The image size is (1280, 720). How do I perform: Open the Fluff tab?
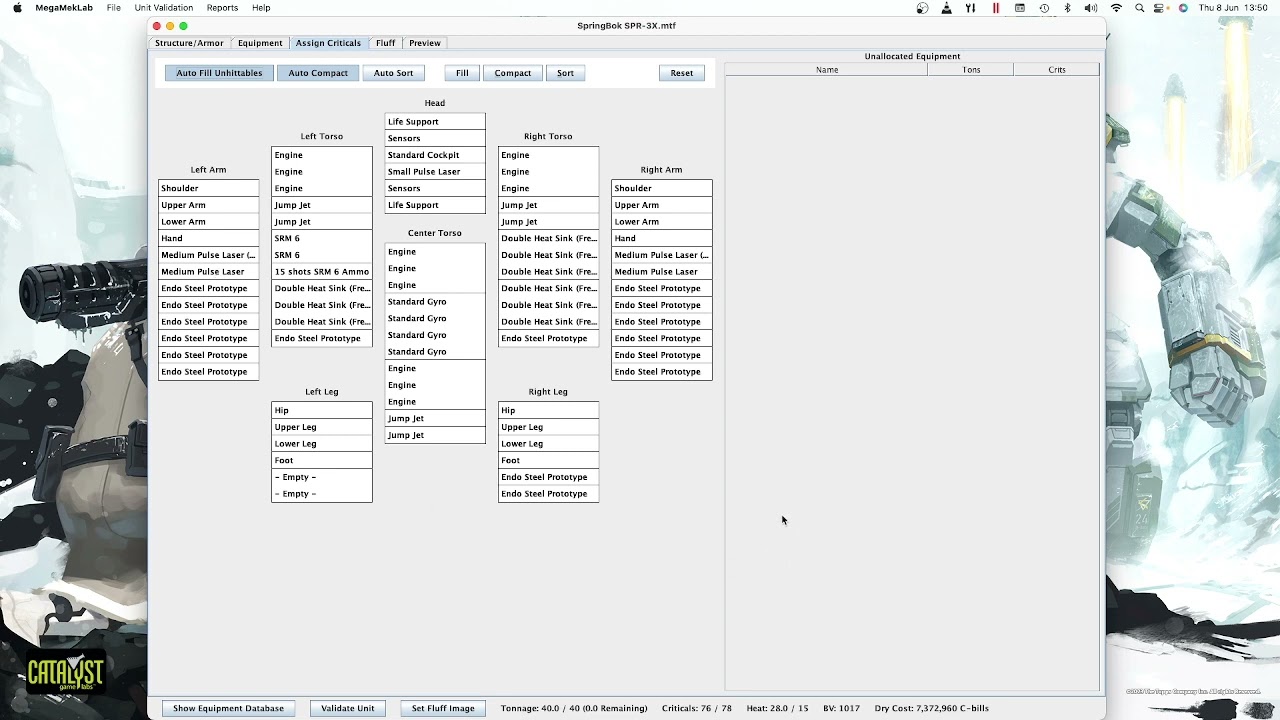[385, 43]
